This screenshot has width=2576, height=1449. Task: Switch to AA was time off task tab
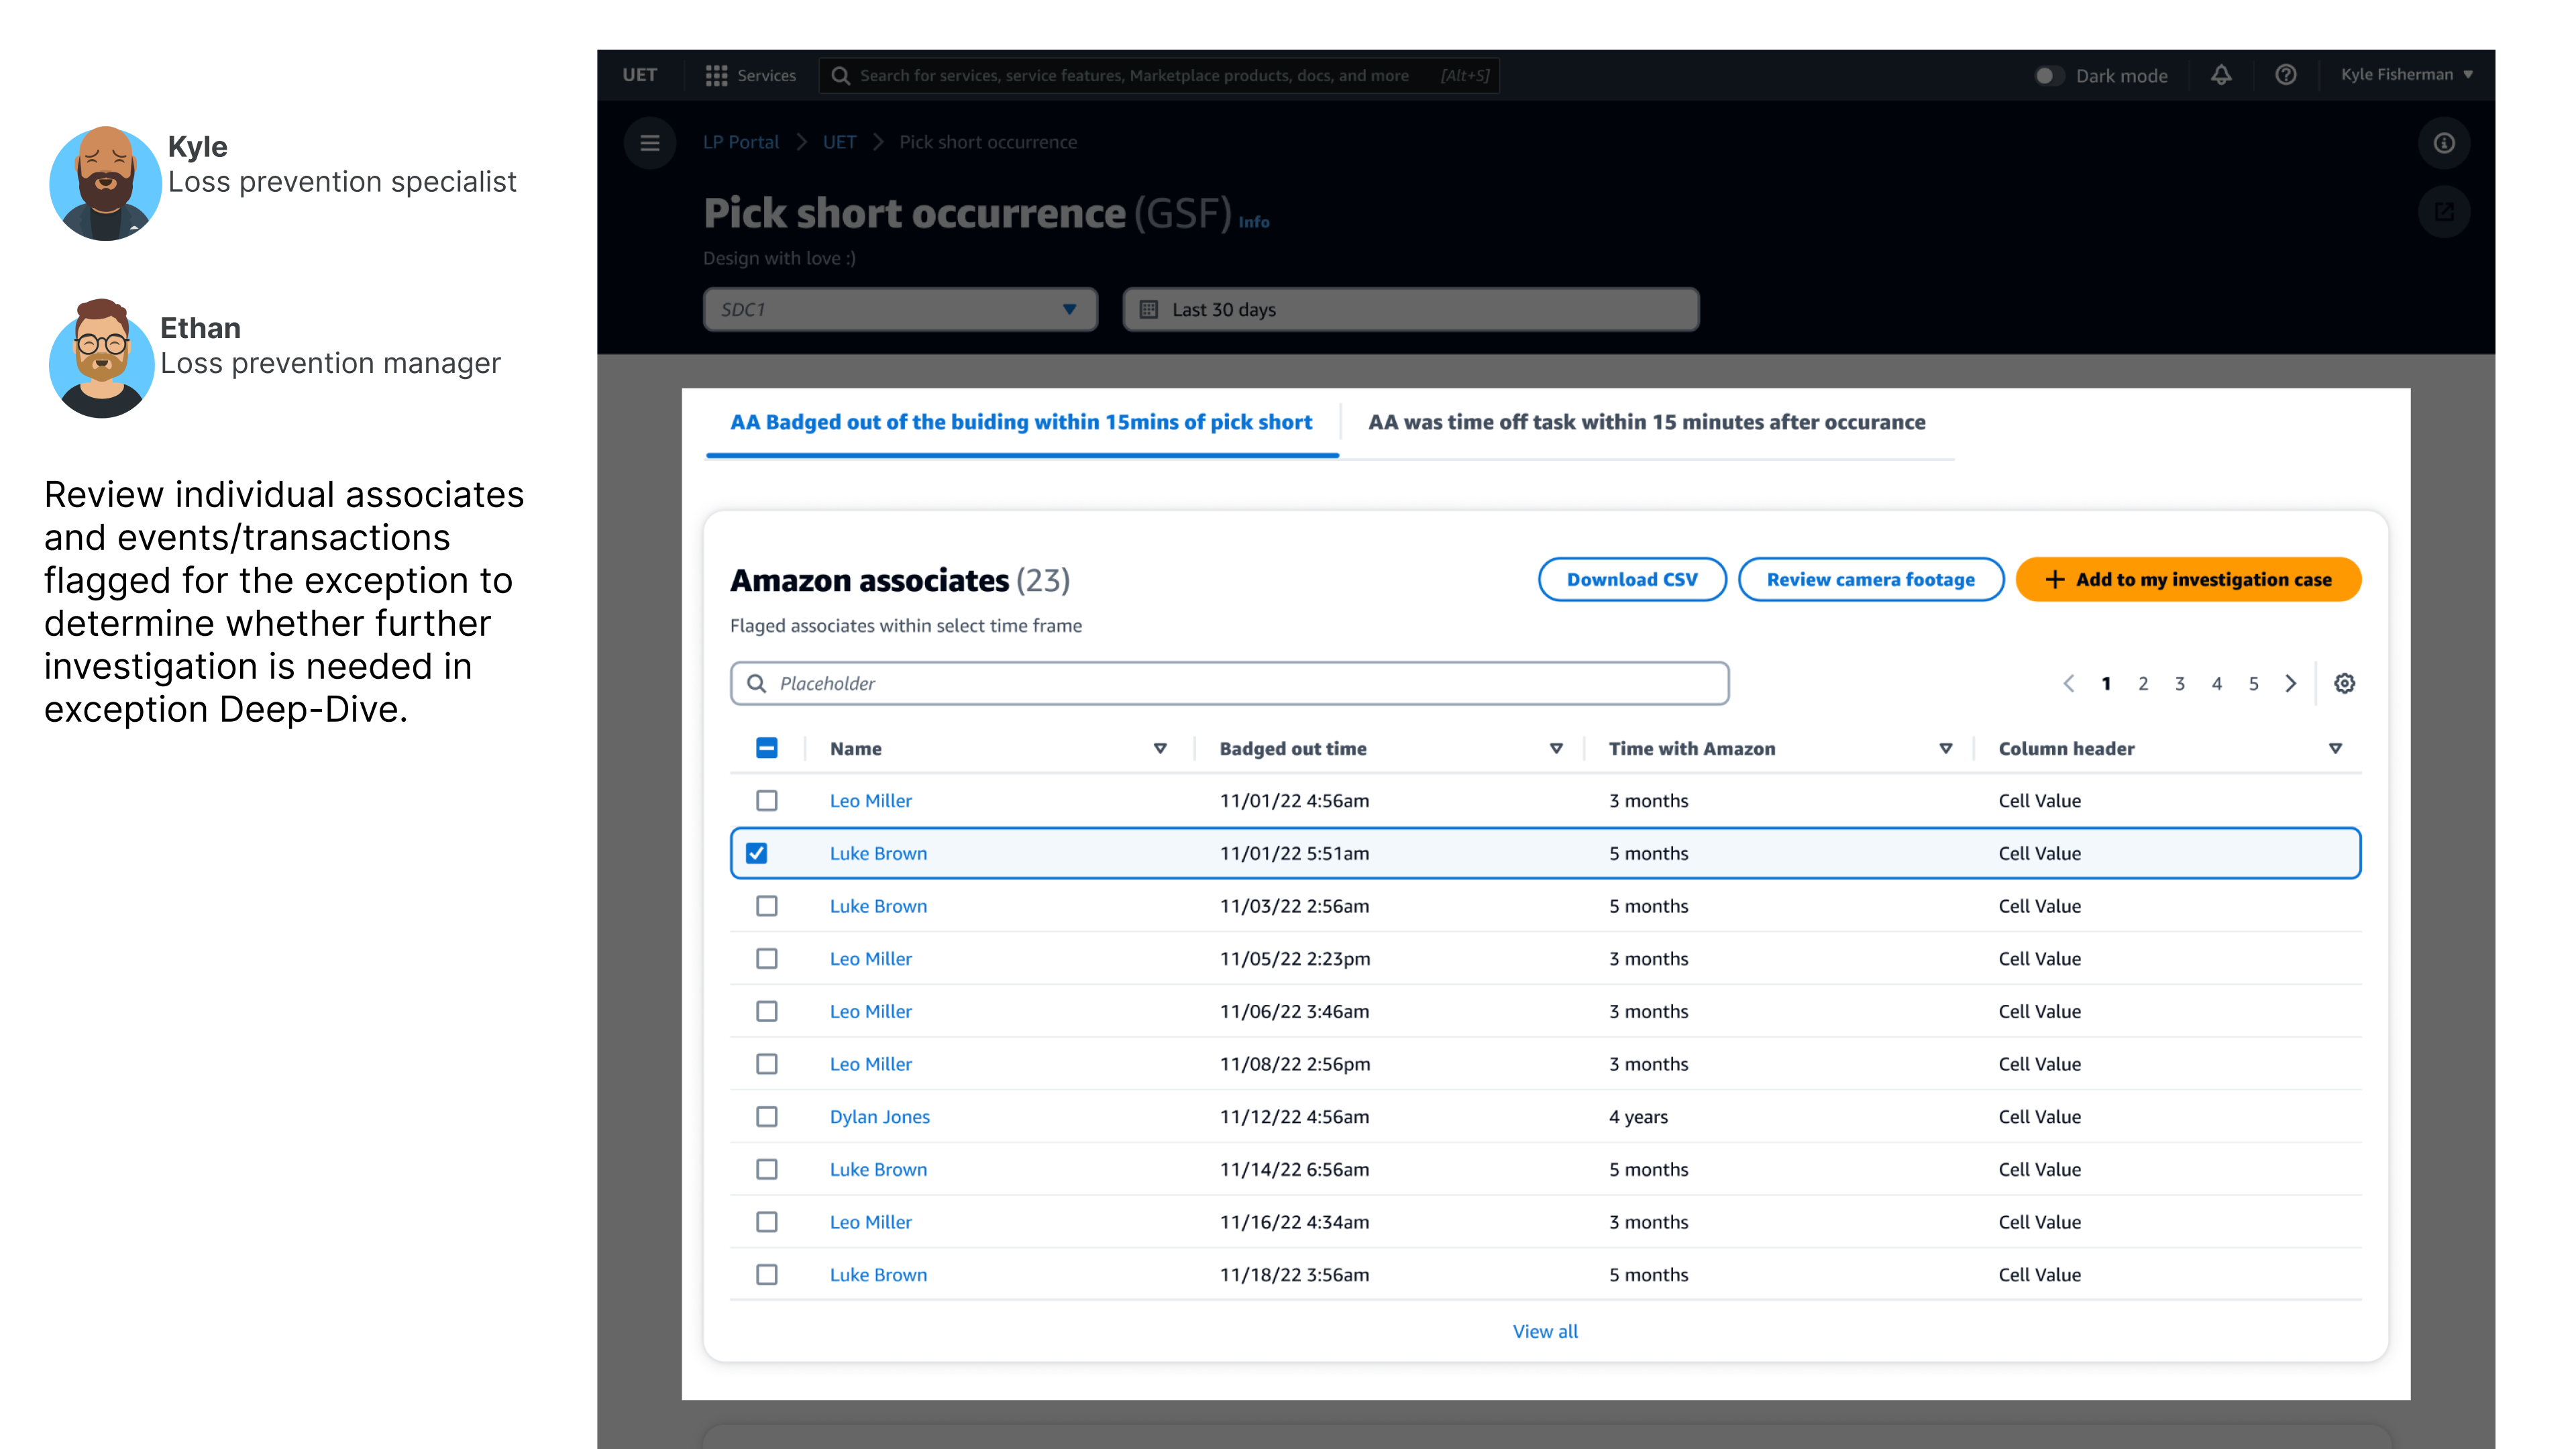click(1646, 422)
